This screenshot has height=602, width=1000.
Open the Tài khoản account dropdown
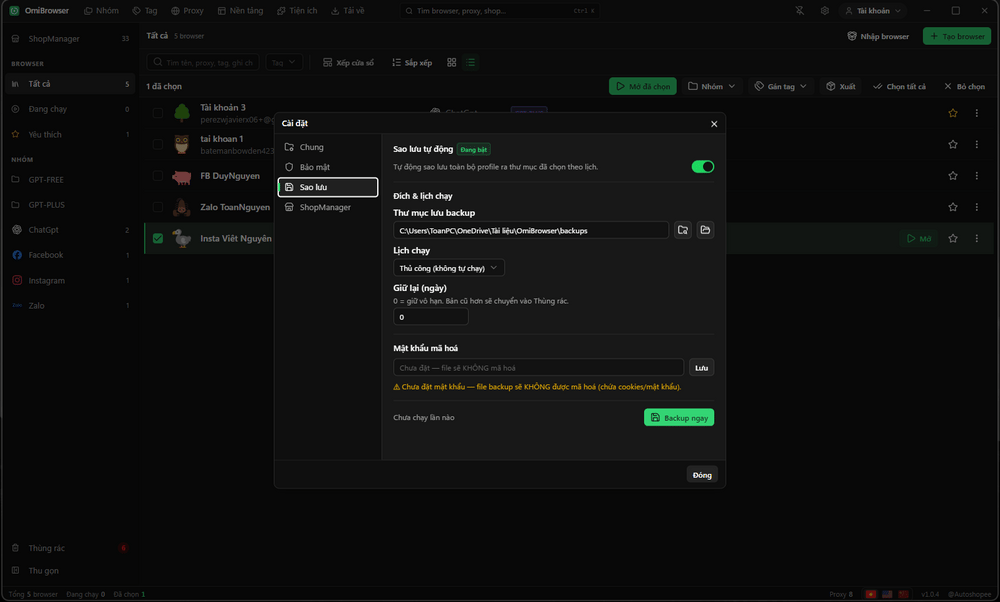pyautogui.click(x=872, y=11)
